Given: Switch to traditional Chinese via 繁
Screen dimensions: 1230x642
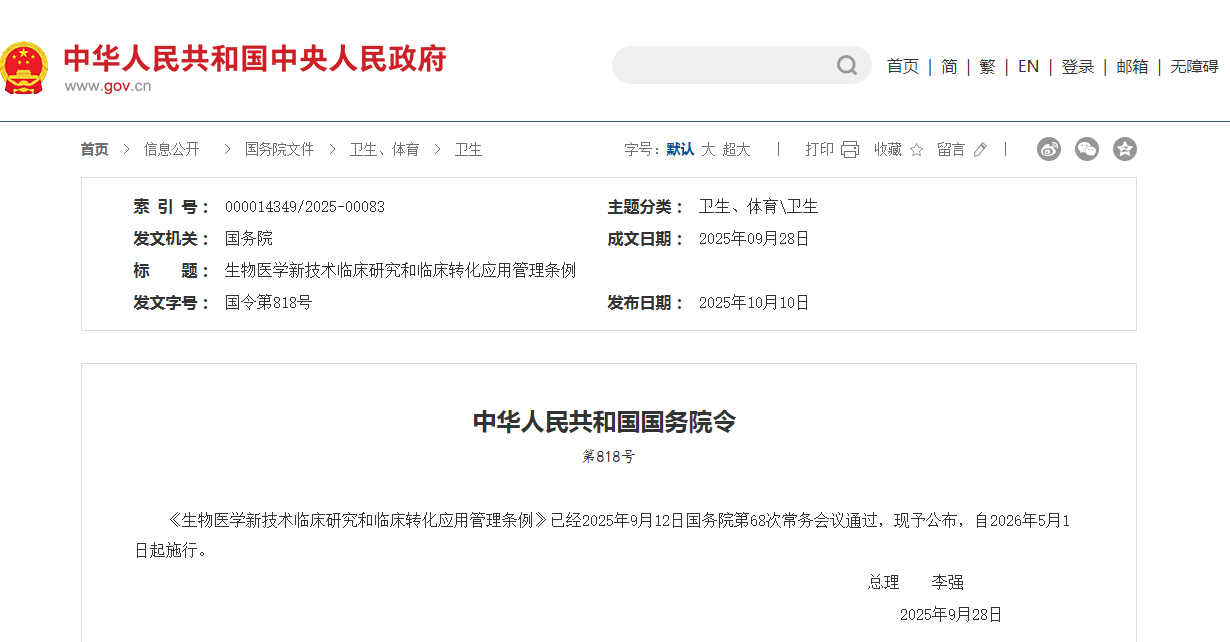Looking at the screenshot, I should (x=986, y=66).
